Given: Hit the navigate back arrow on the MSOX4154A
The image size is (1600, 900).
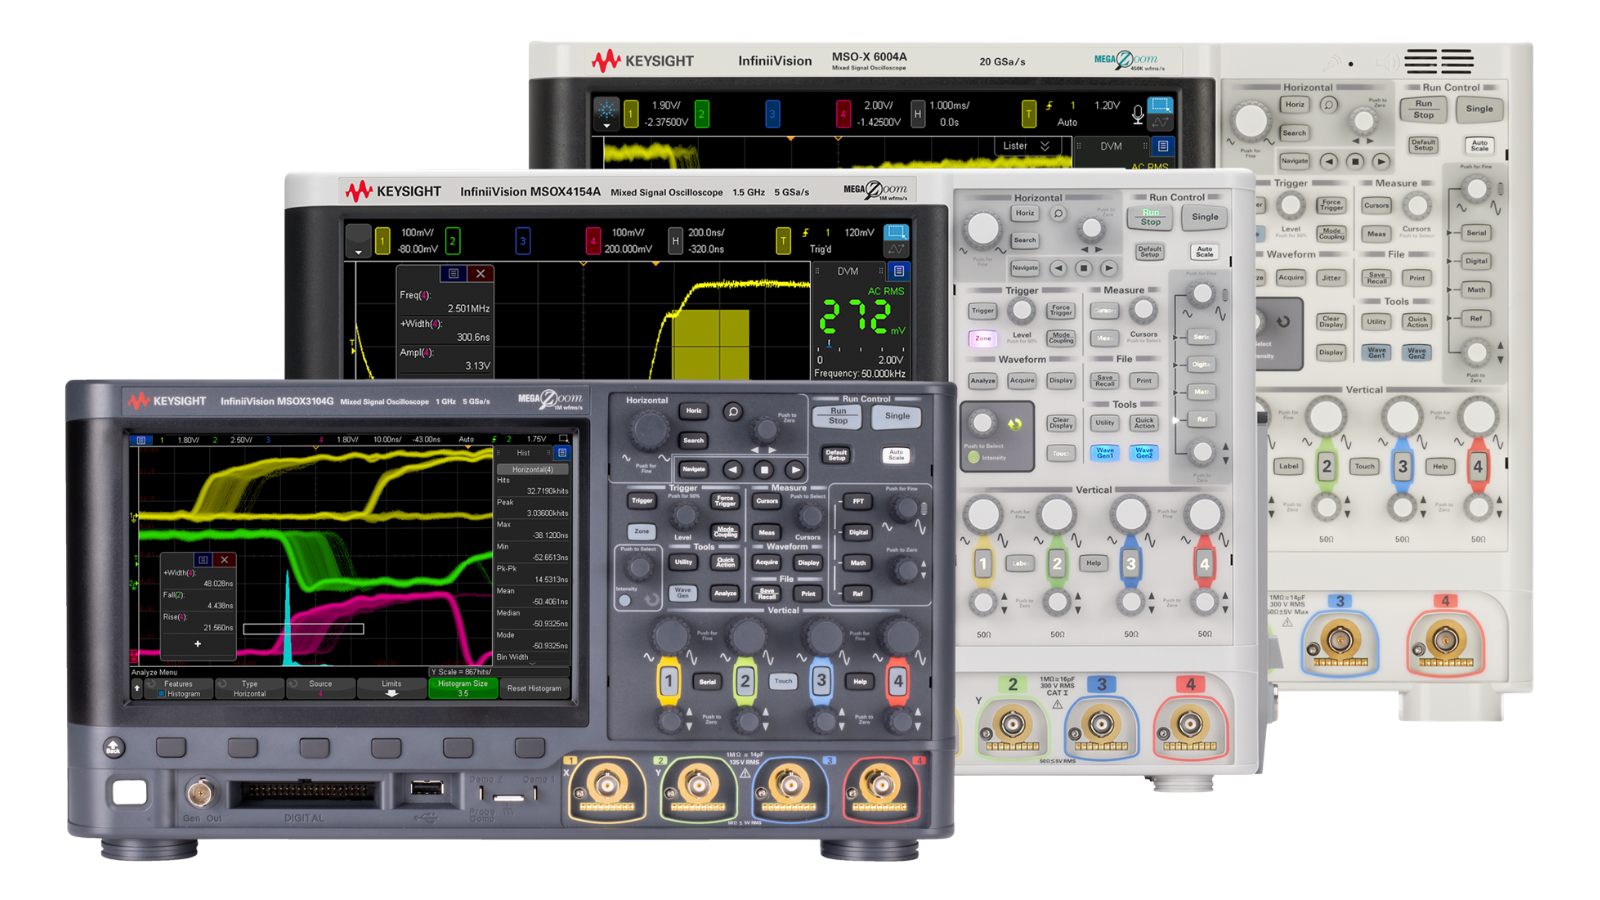Looking at the screenshot, I should click(x=1058, y=268).
